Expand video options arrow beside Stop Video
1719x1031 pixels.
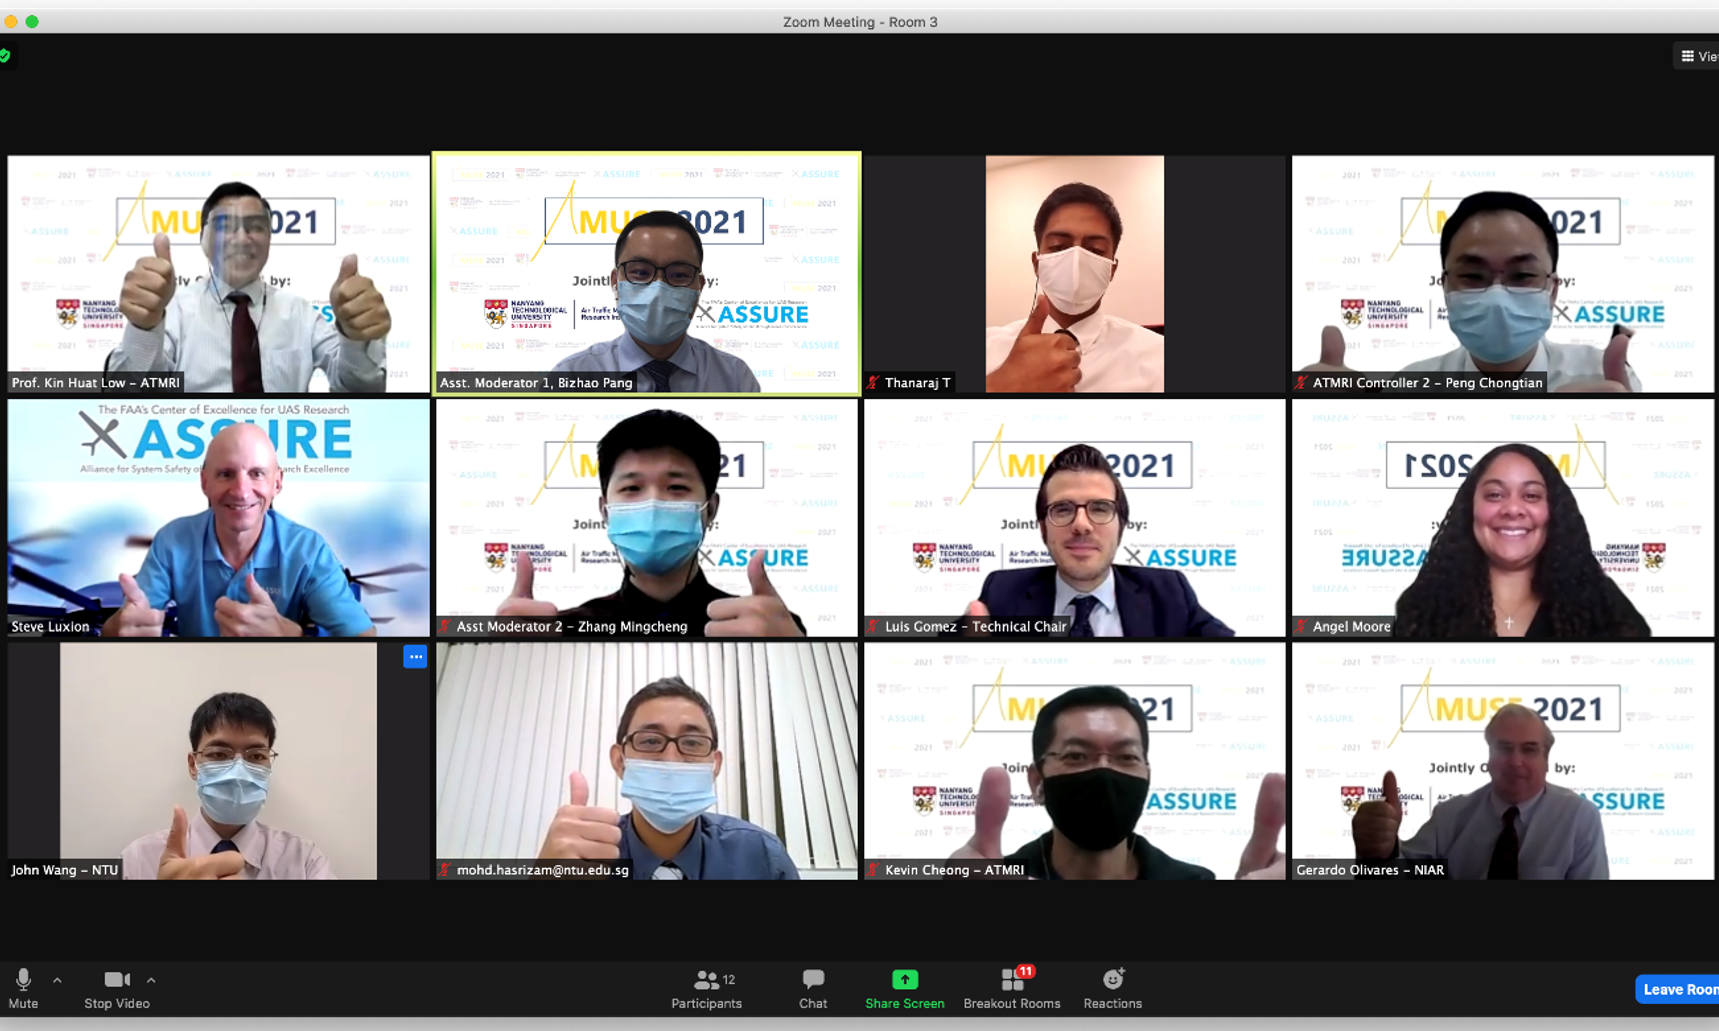151,980
